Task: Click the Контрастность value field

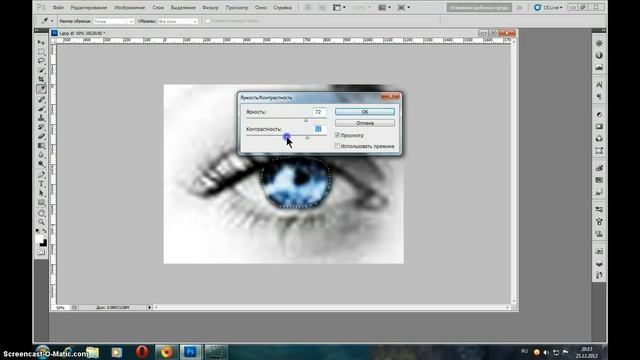Action: coord(319,129)
